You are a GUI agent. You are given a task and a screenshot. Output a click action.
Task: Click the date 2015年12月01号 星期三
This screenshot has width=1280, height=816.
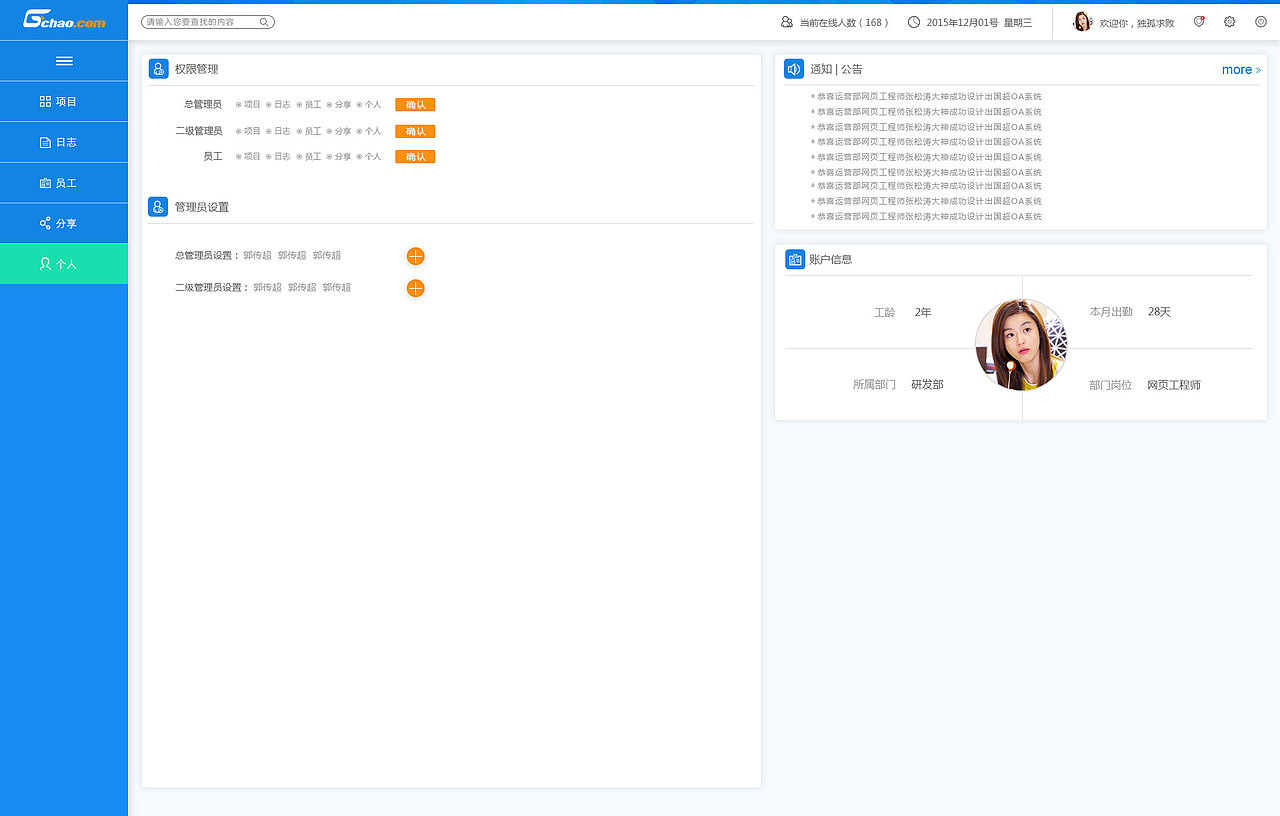(979, 22)
